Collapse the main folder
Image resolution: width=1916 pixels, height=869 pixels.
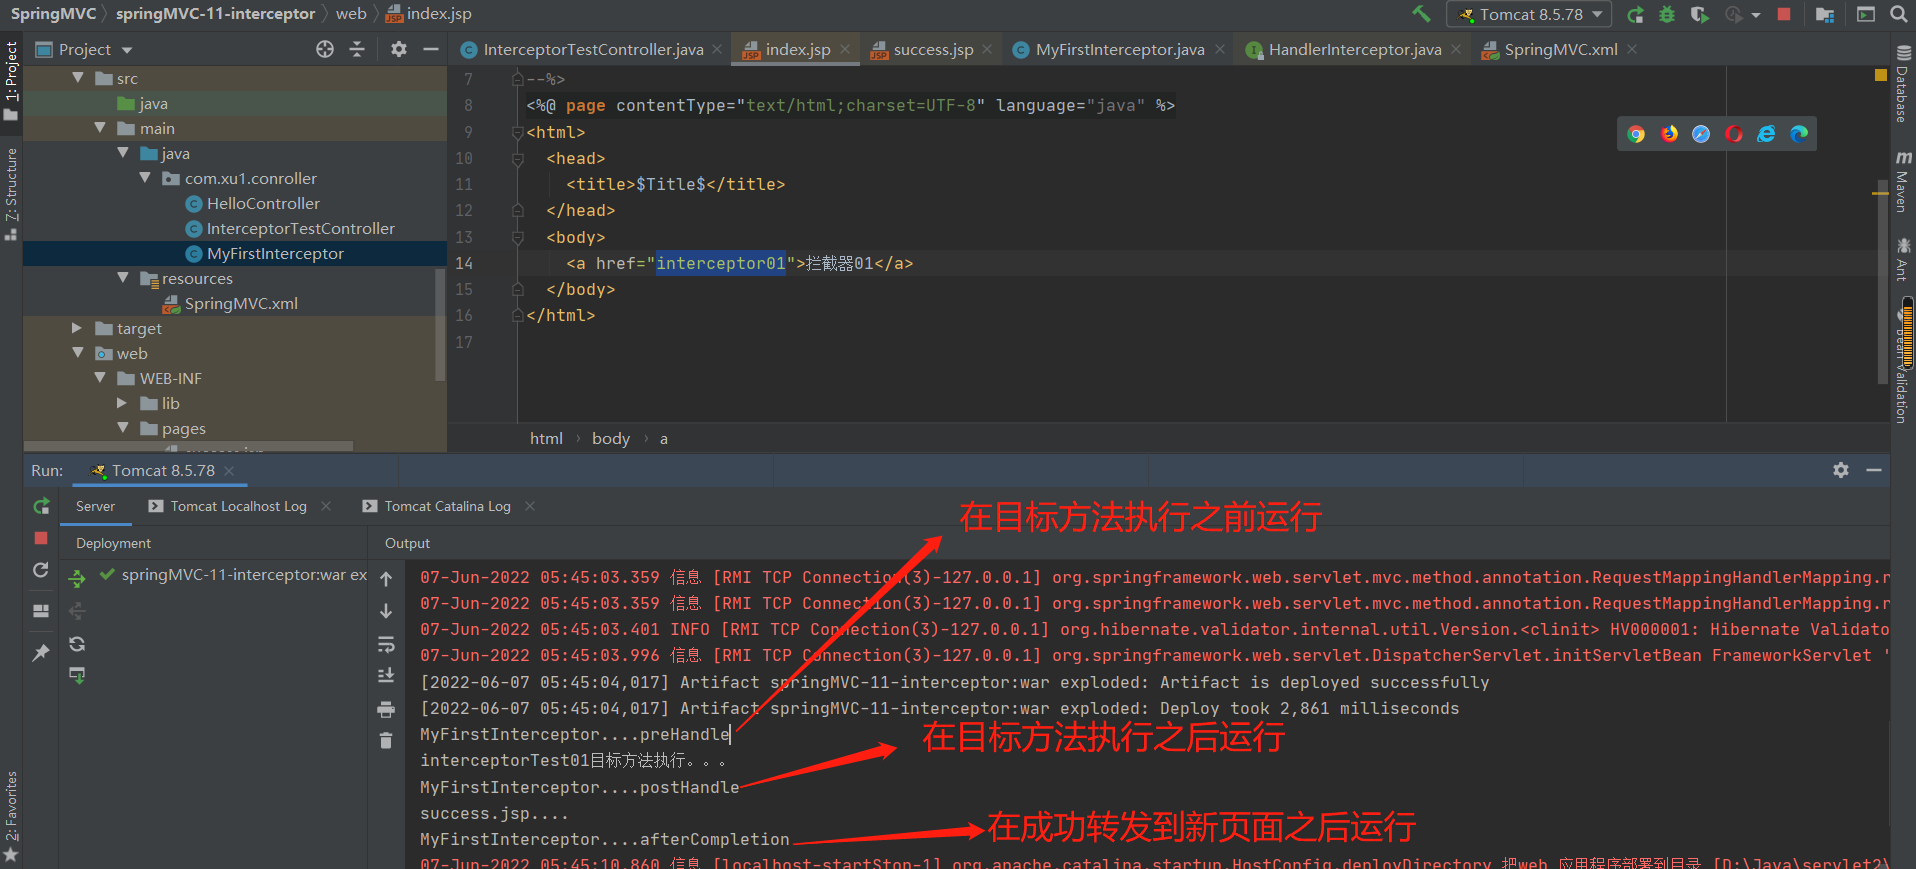[100, 128]
